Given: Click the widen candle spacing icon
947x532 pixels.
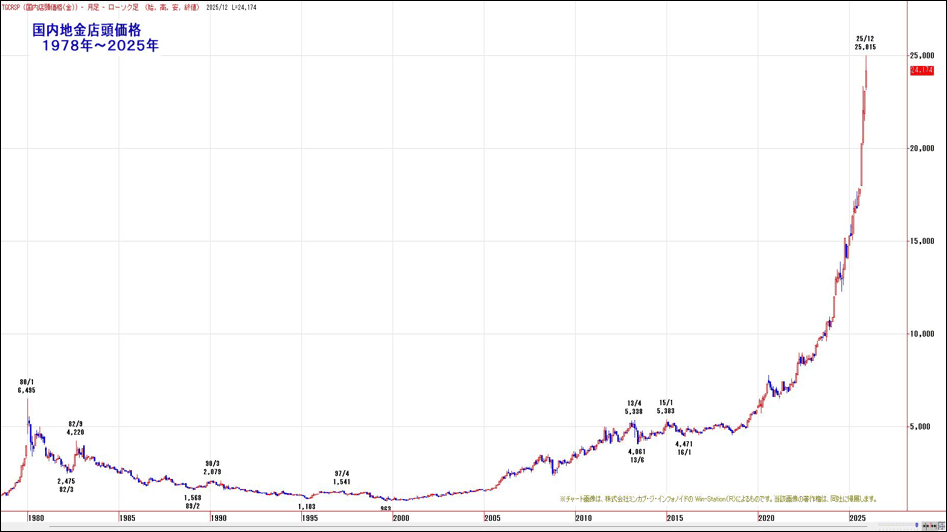Looking at the screenshot, I should [933, 526].
